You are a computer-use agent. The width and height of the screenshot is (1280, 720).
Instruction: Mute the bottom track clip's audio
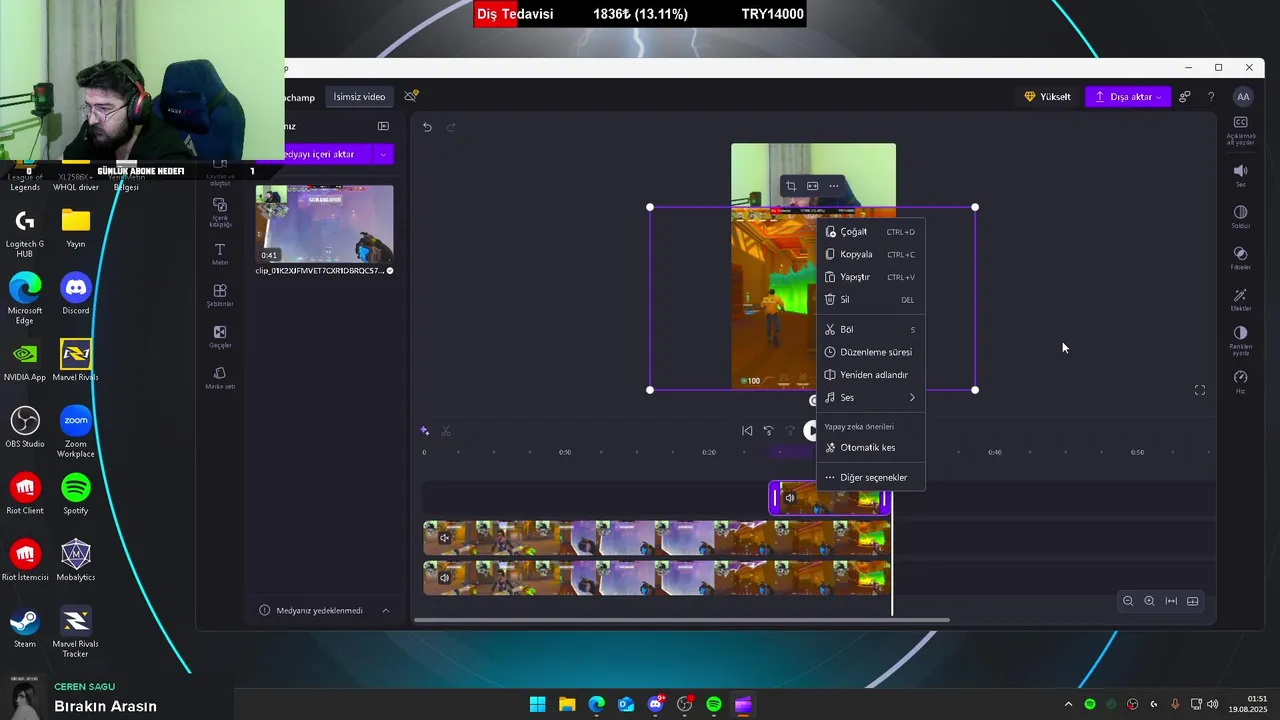(445, 577)
